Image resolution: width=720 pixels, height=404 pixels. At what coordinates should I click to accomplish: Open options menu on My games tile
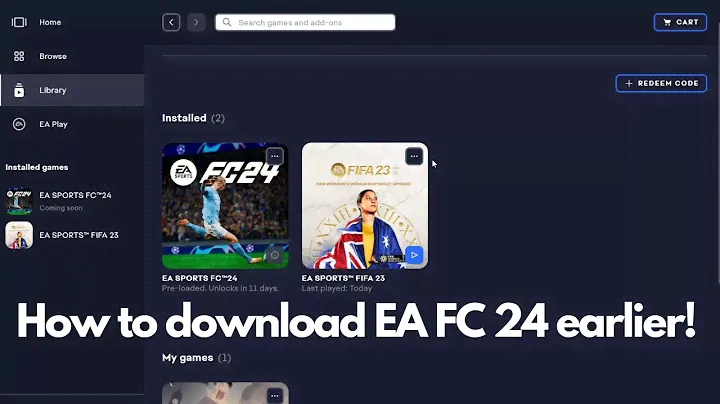(x=275, y=396)
